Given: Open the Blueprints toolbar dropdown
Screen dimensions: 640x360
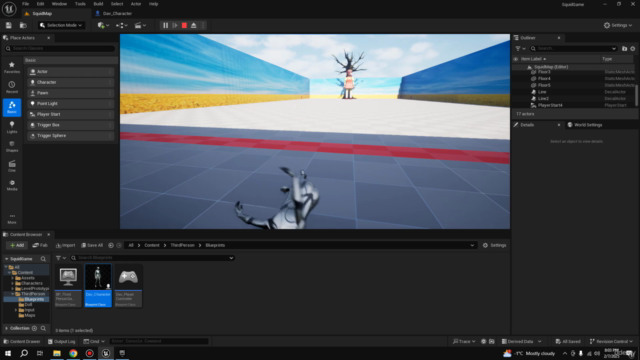Looking at the screenshot, I should 122,25.
